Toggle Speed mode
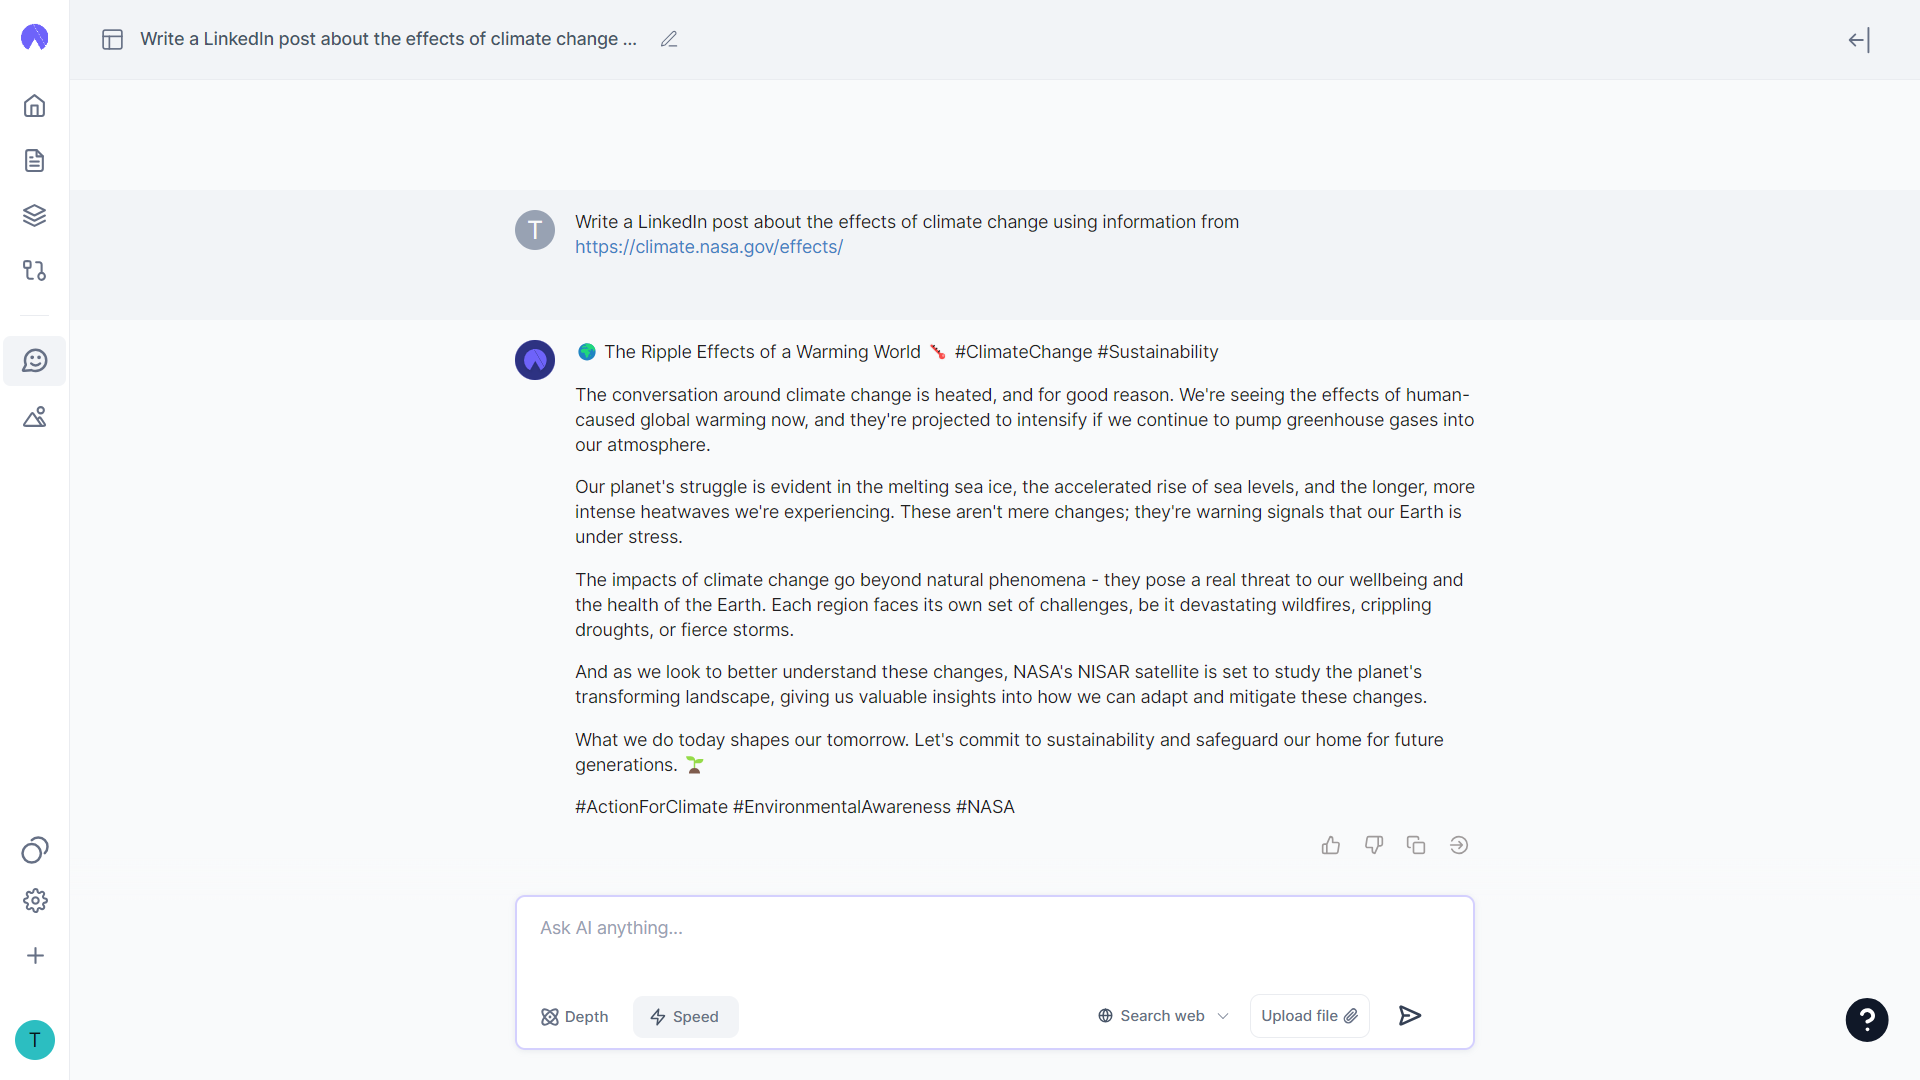The image size is (1920, 1080). 685,1017
